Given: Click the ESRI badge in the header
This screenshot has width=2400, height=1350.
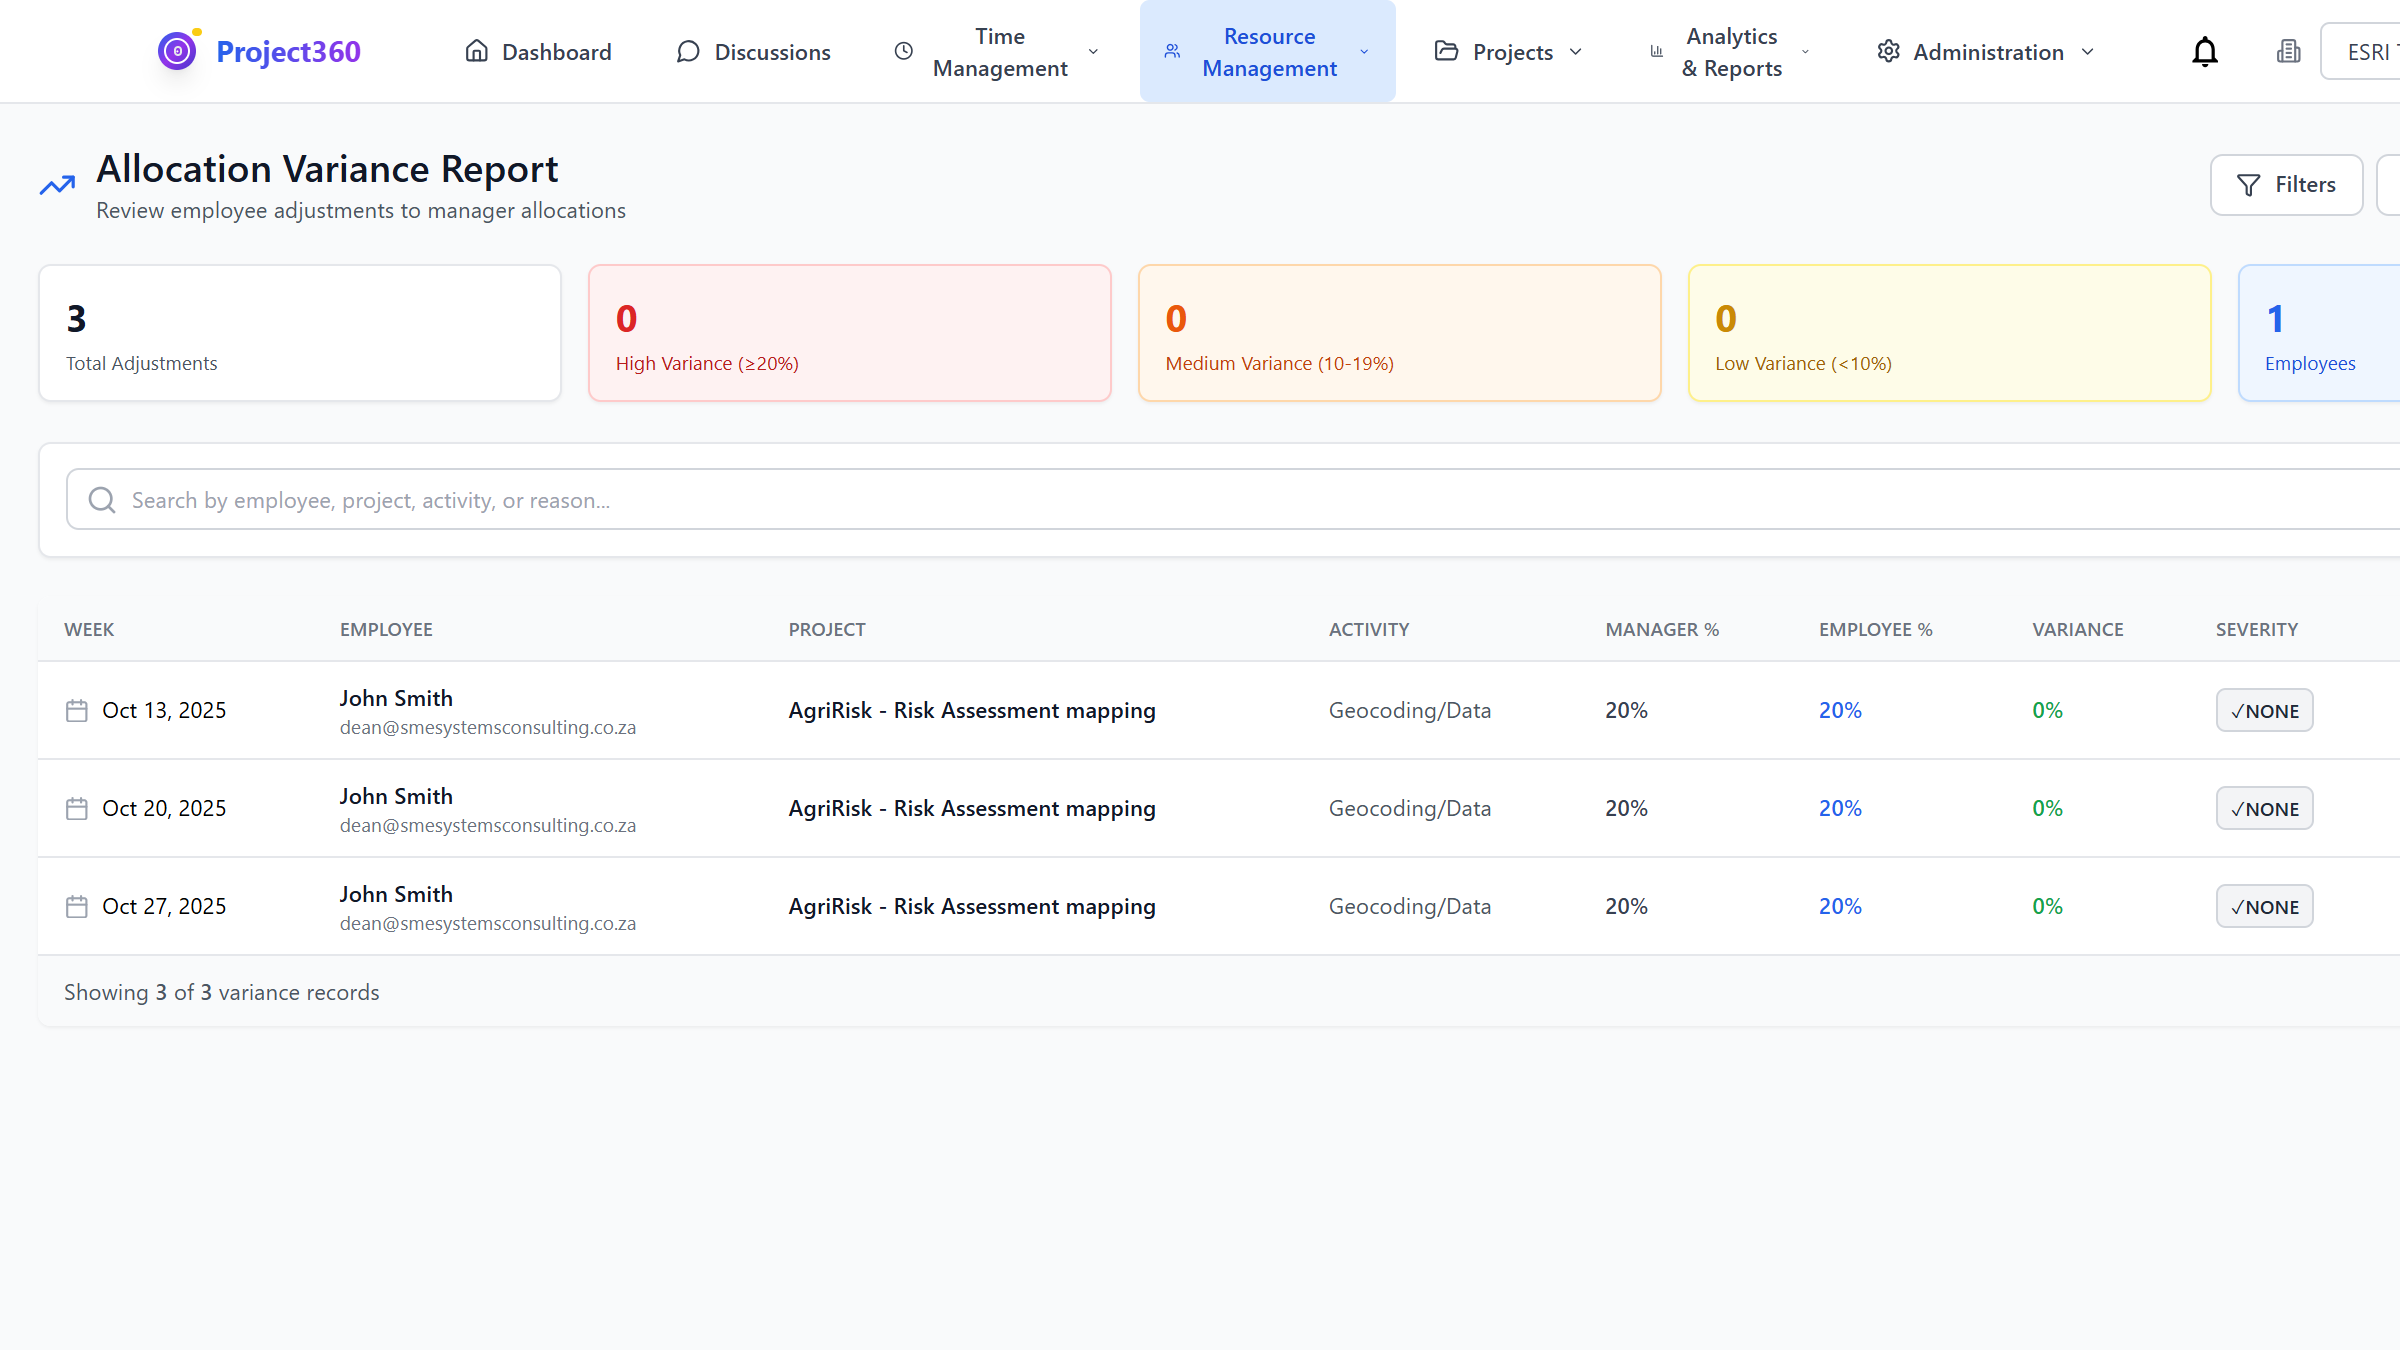Looking at the screenshot, I should click(x=2368, y=51).
